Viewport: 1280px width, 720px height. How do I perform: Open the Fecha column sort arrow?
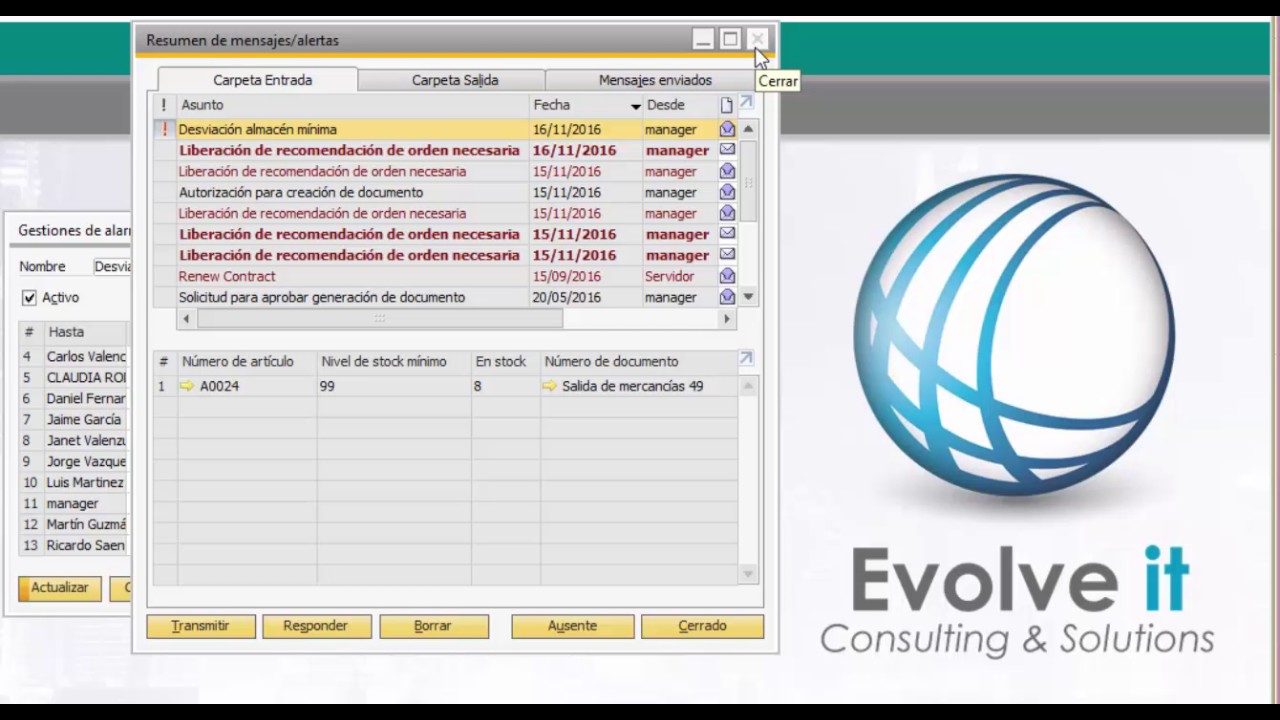(x=635, y=106)
